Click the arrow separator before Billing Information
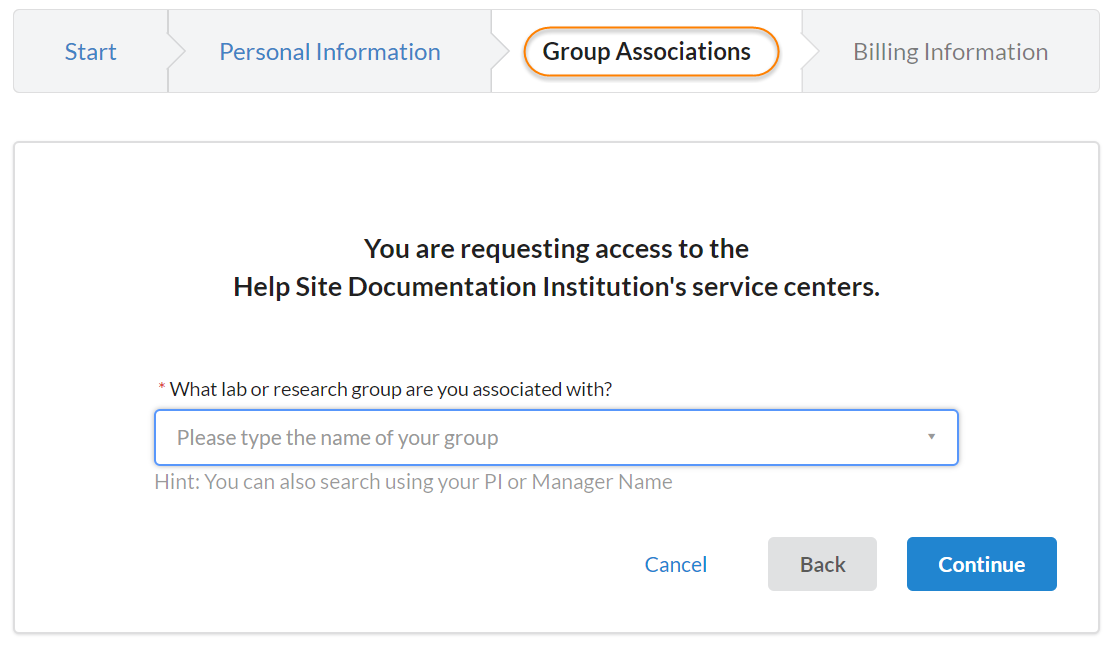Screen dimensions: 1114x646 click(811, 52)
